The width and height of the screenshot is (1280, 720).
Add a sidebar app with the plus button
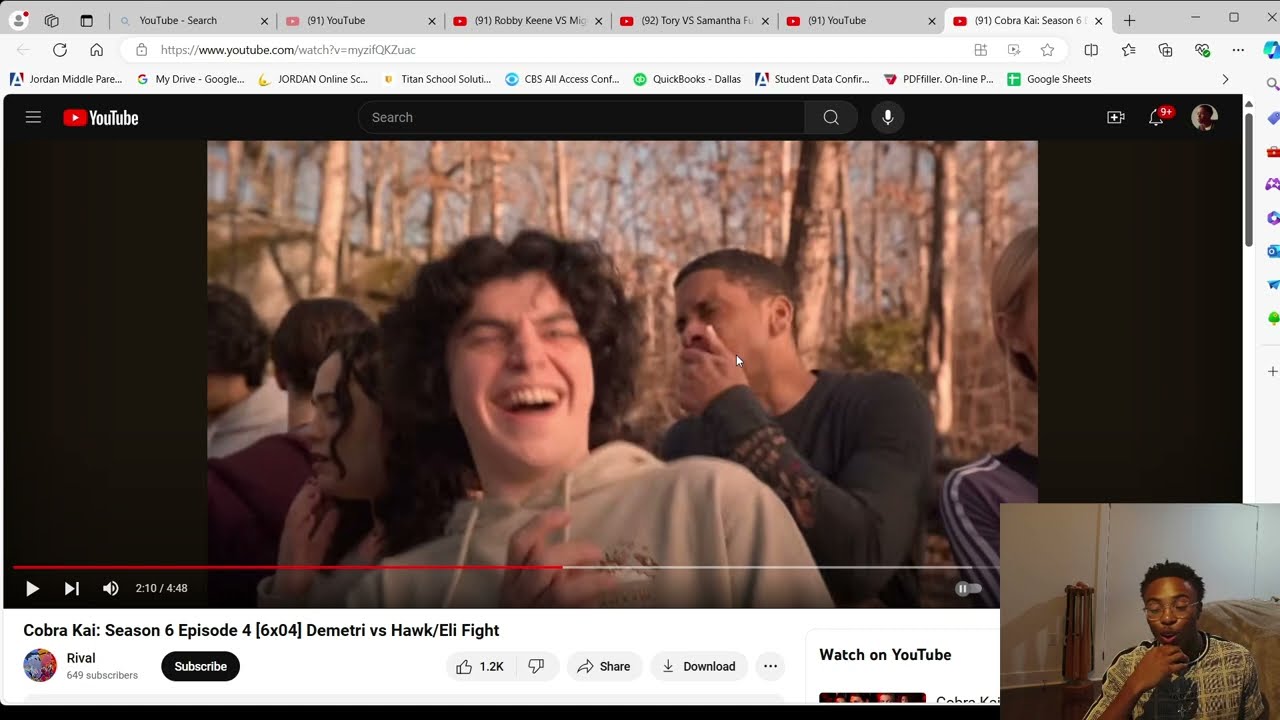[x=1272, y=371]
